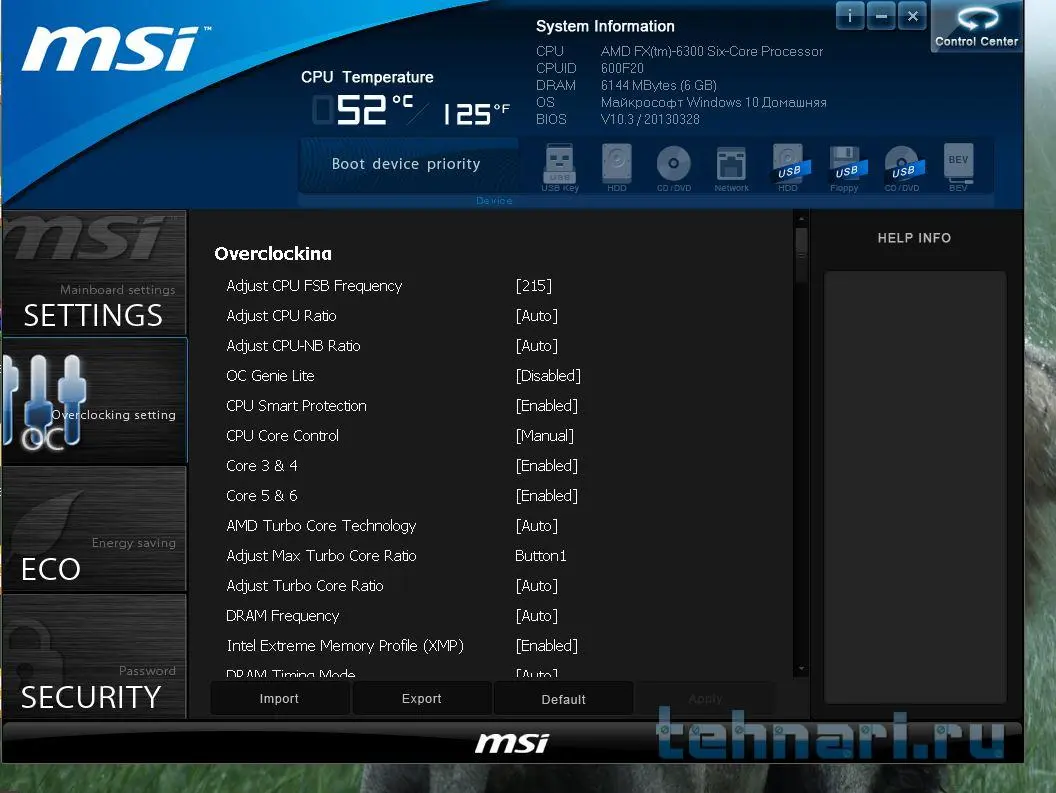Viewport: 1056px width, 793px height.
Task: Switch to Overclocking setting OC section
Action: (94, 400)
